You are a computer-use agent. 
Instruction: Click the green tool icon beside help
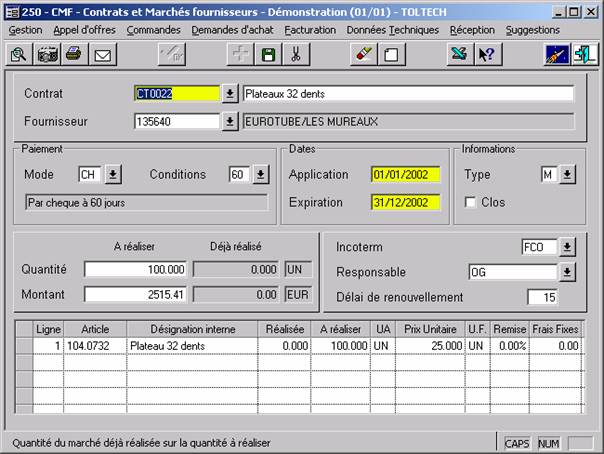pos(460,54)
